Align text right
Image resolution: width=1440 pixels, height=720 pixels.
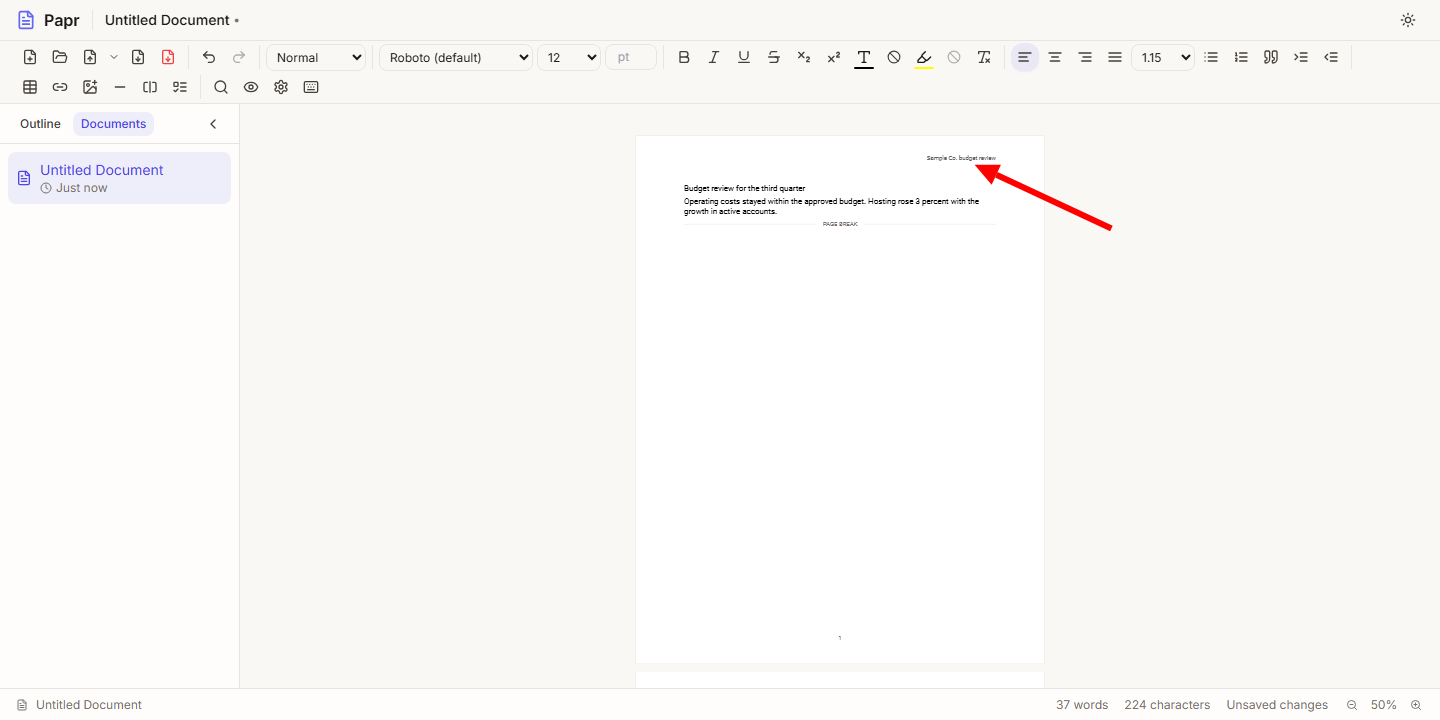(x=1085, y=57)
